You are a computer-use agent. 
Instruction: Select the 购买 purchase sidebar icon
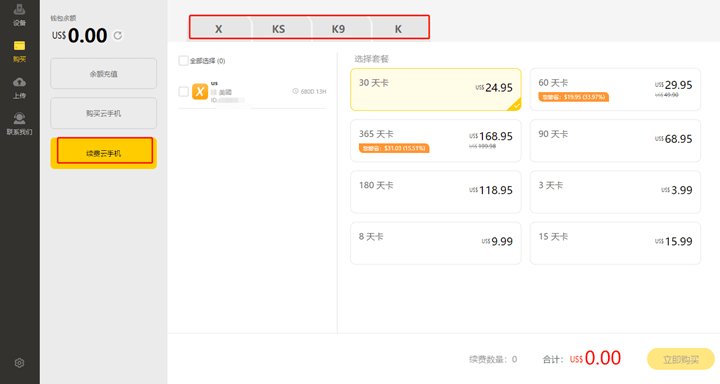click(x=19, y=51)
